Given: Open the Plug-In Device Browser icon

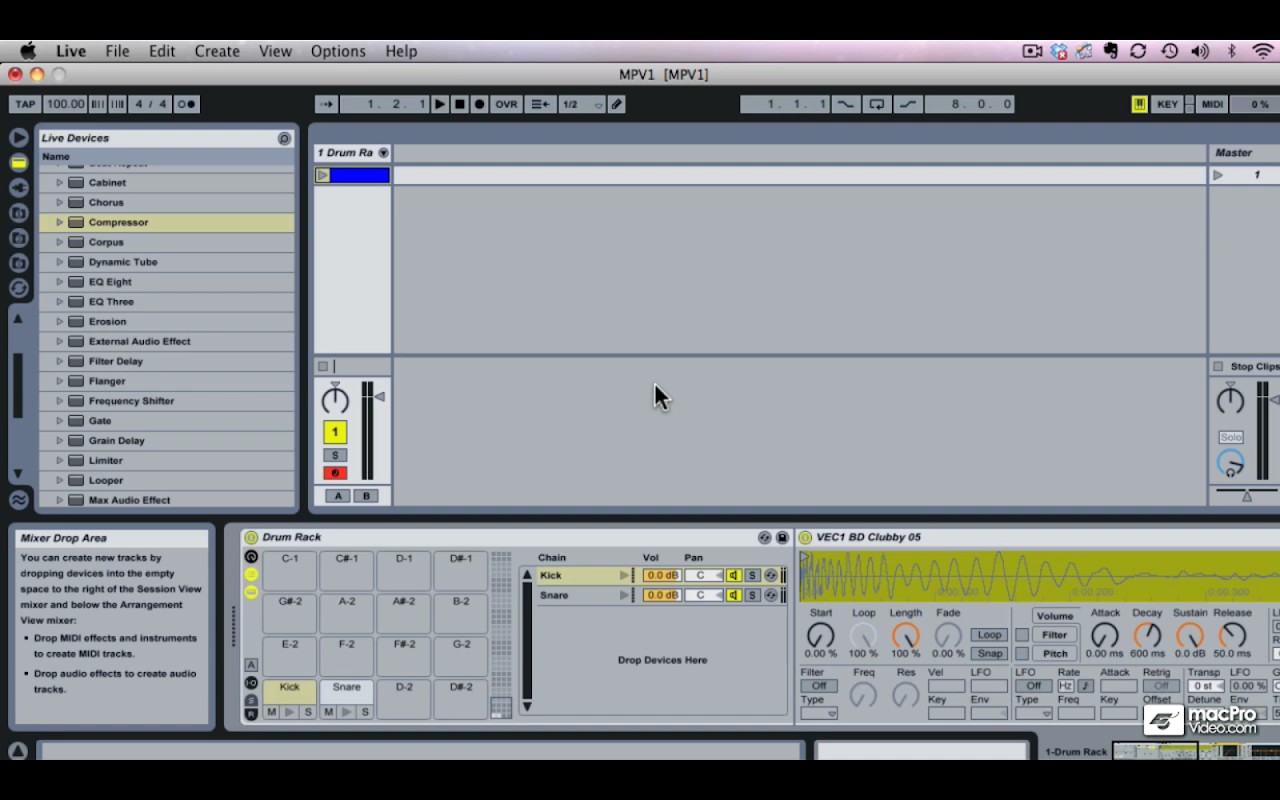Looking at the screenshot, I should [x=19, y=187].
